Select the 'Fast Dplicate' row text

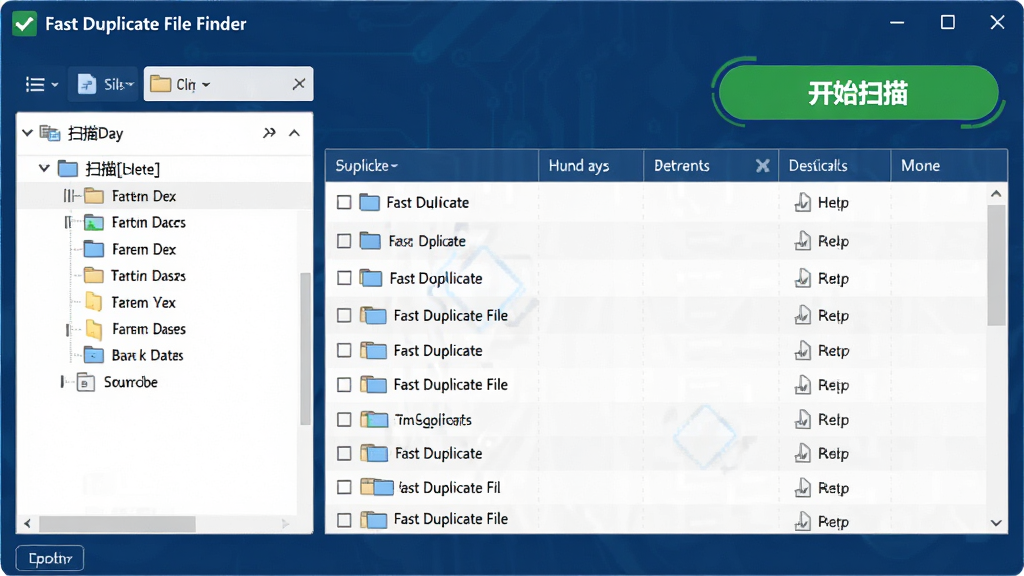[427, 241]
